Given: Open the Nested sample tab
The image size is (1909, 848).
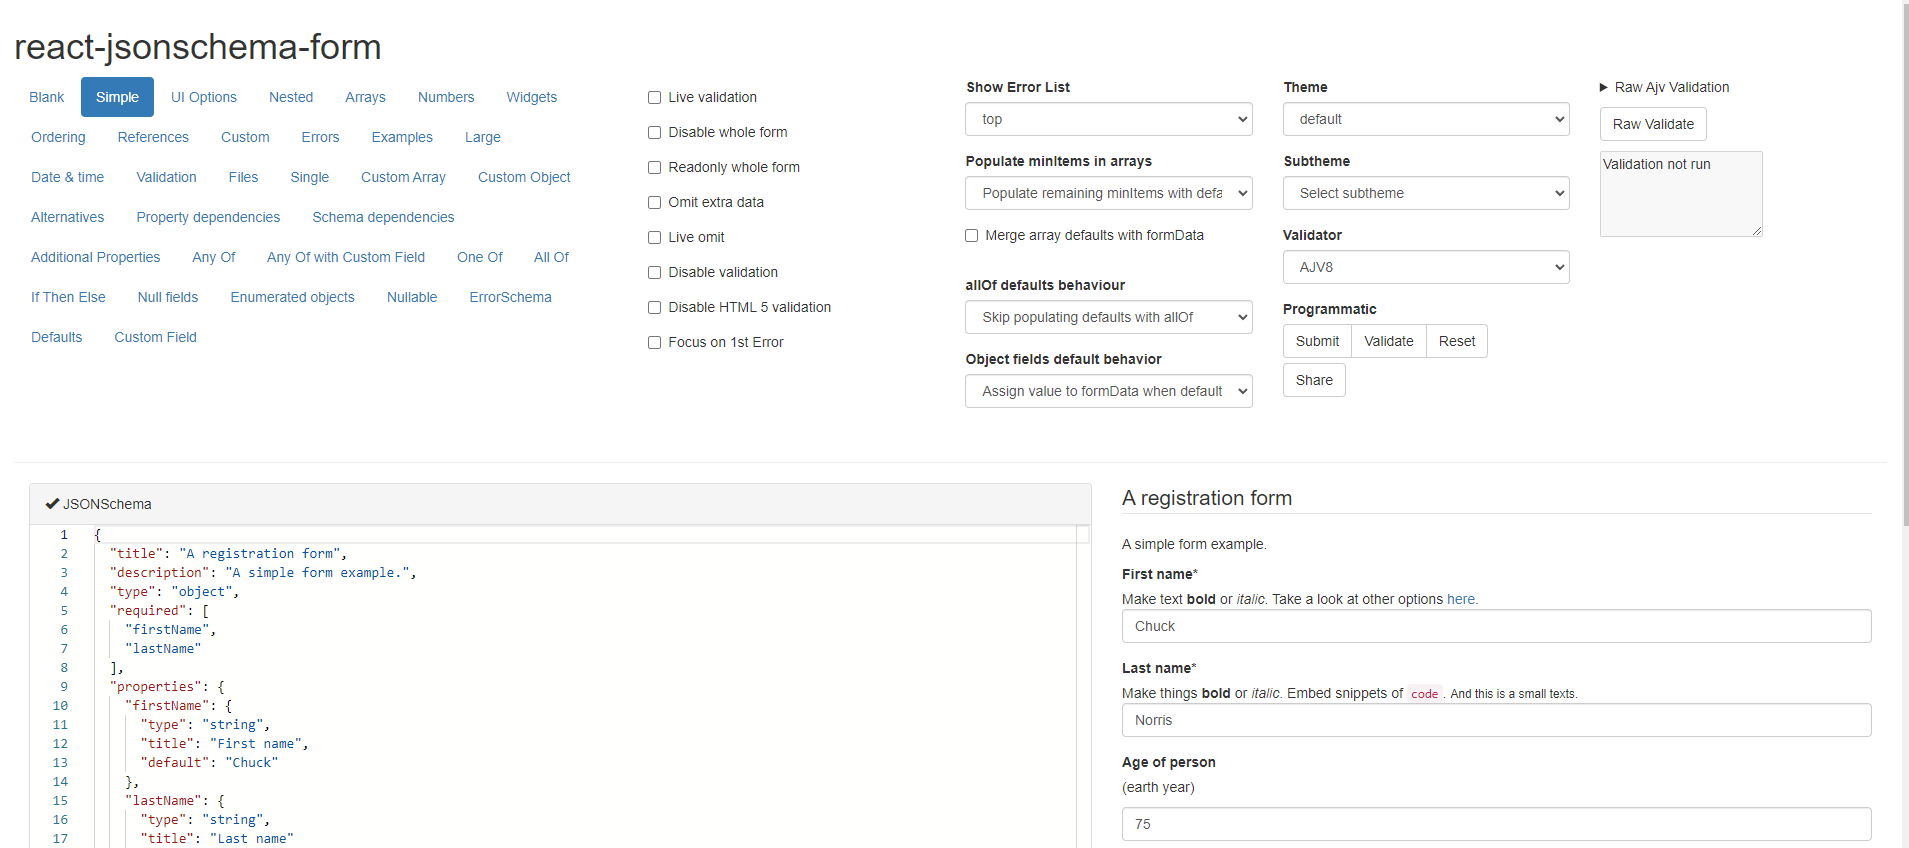Looking at the screenshot, I should pos(291,97).
